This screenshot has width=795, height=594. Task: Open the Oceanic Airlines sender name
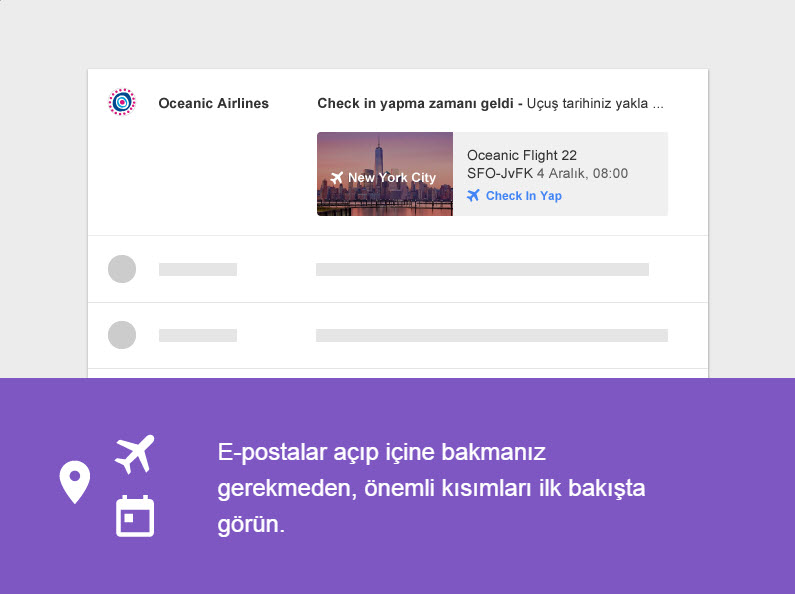tap(213, 103)
